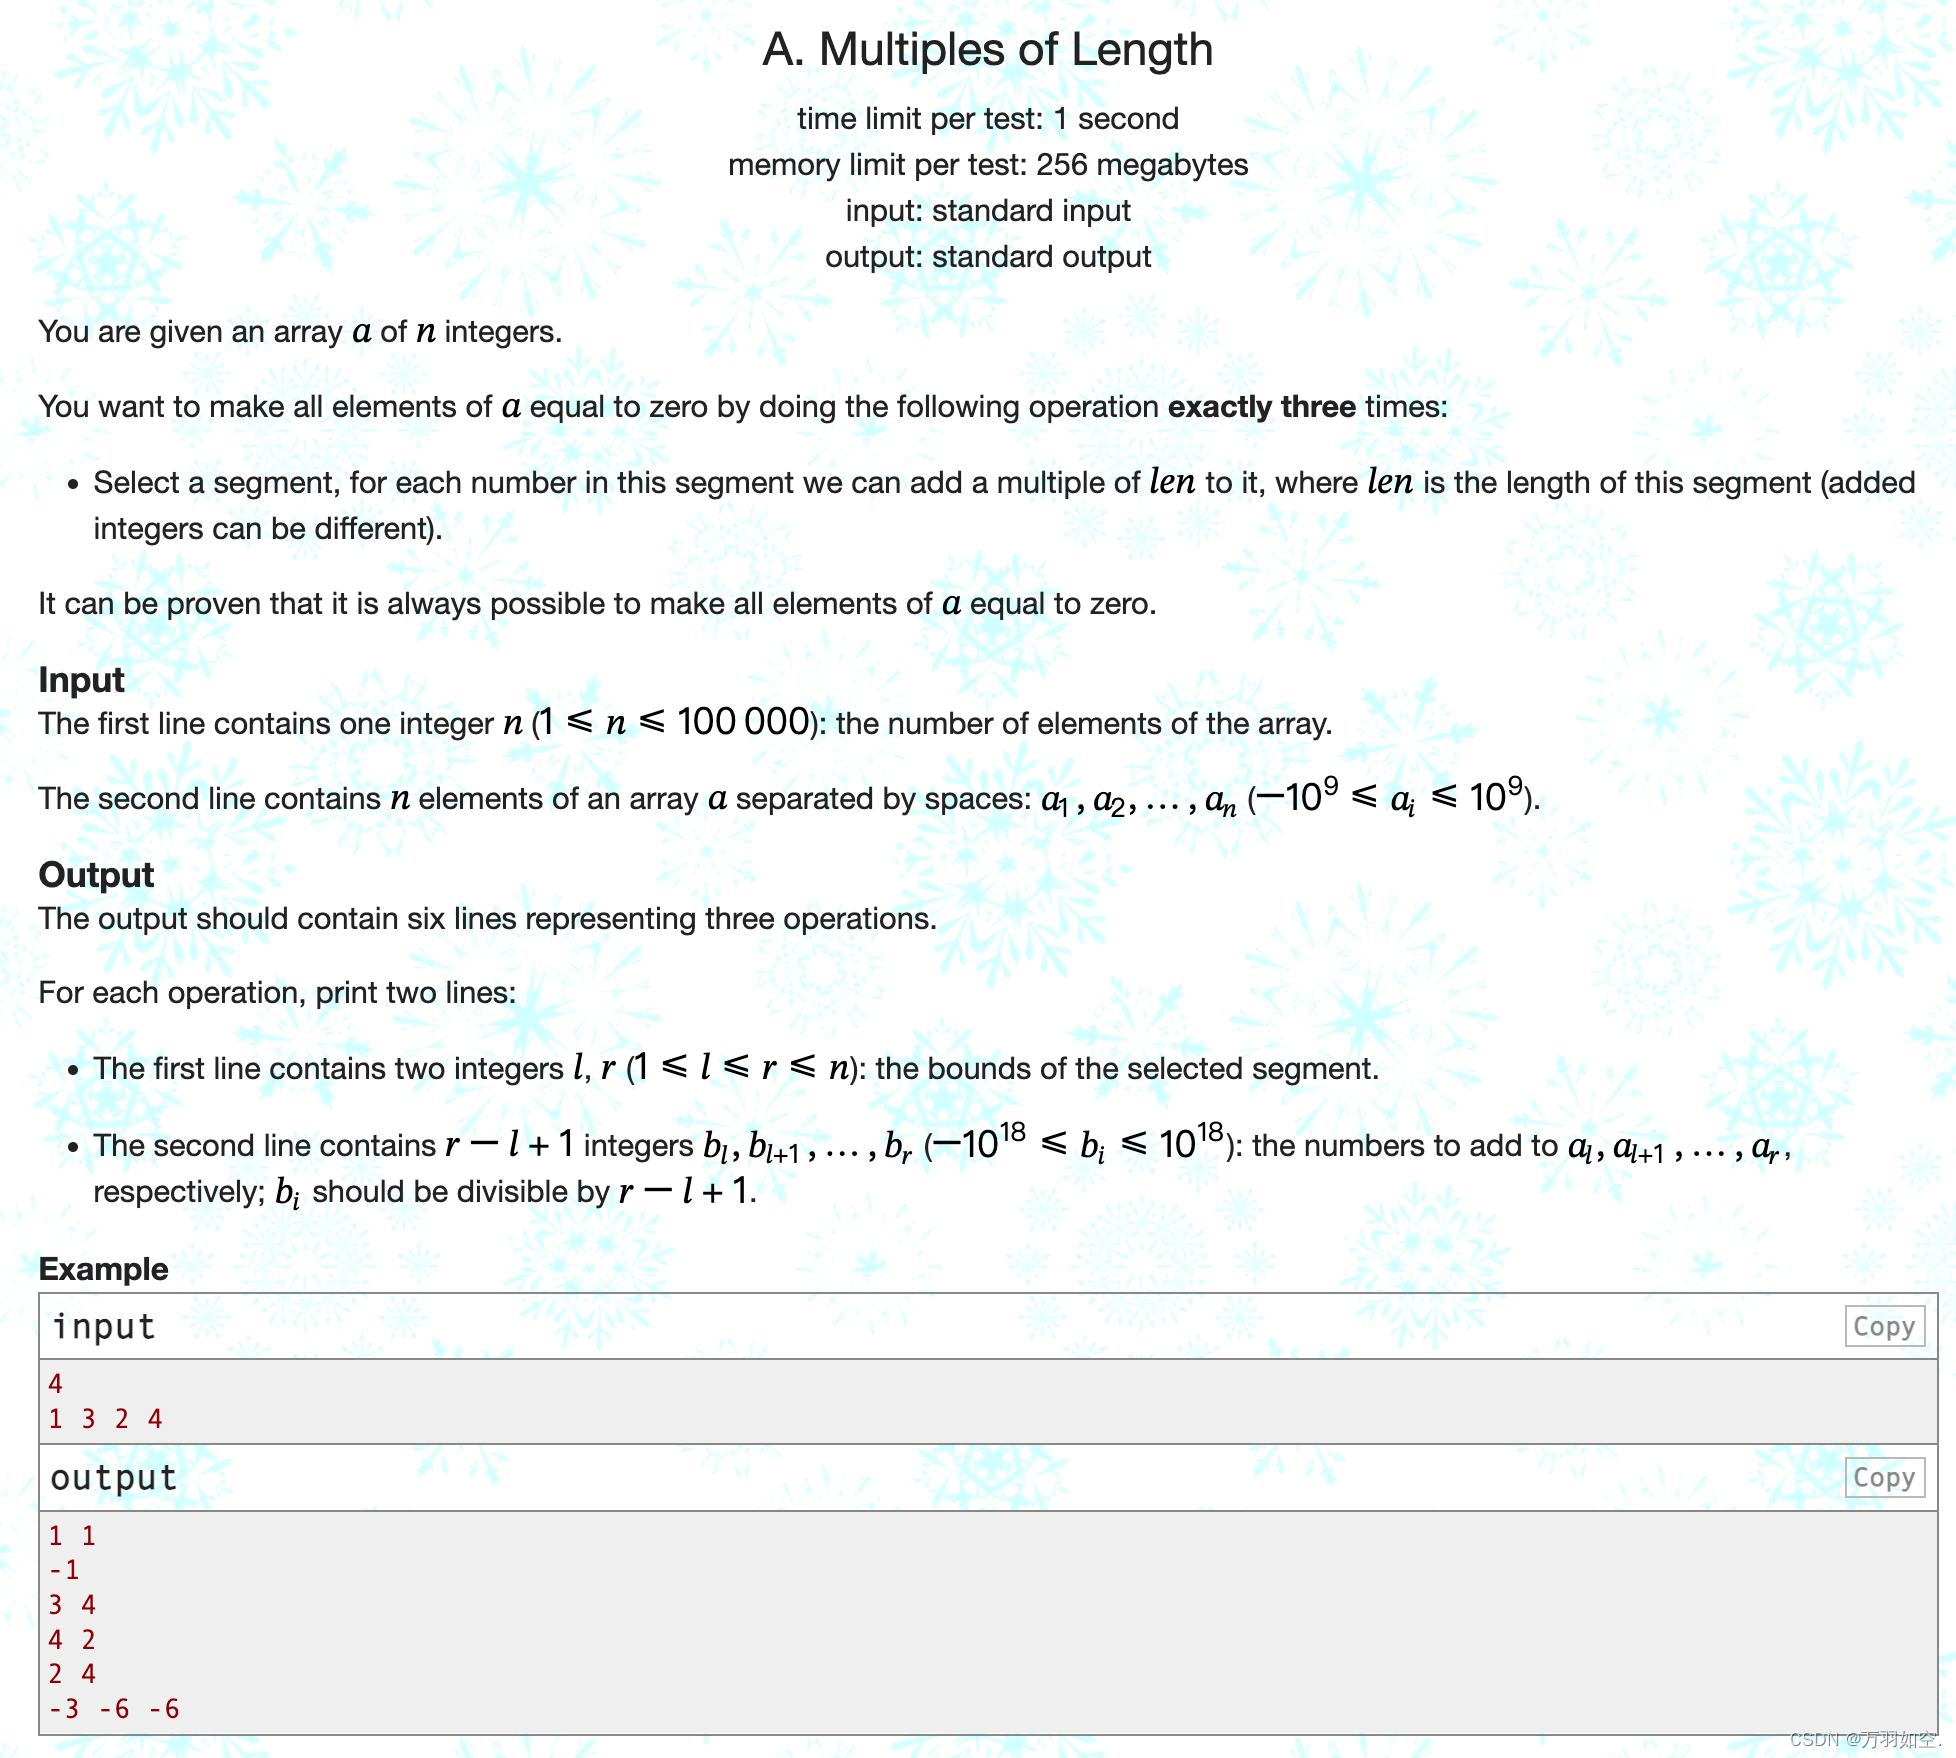Screen dimensions: 1956x1758
Task: Select the input code block text area
Action: tap(977, 1403)
